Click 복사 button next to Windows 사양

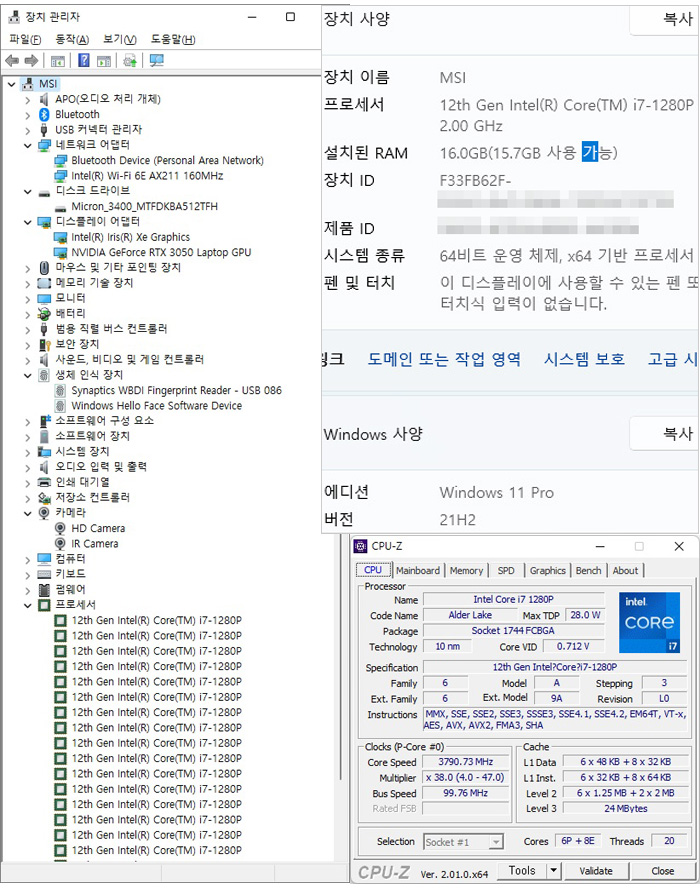[664, 434]
